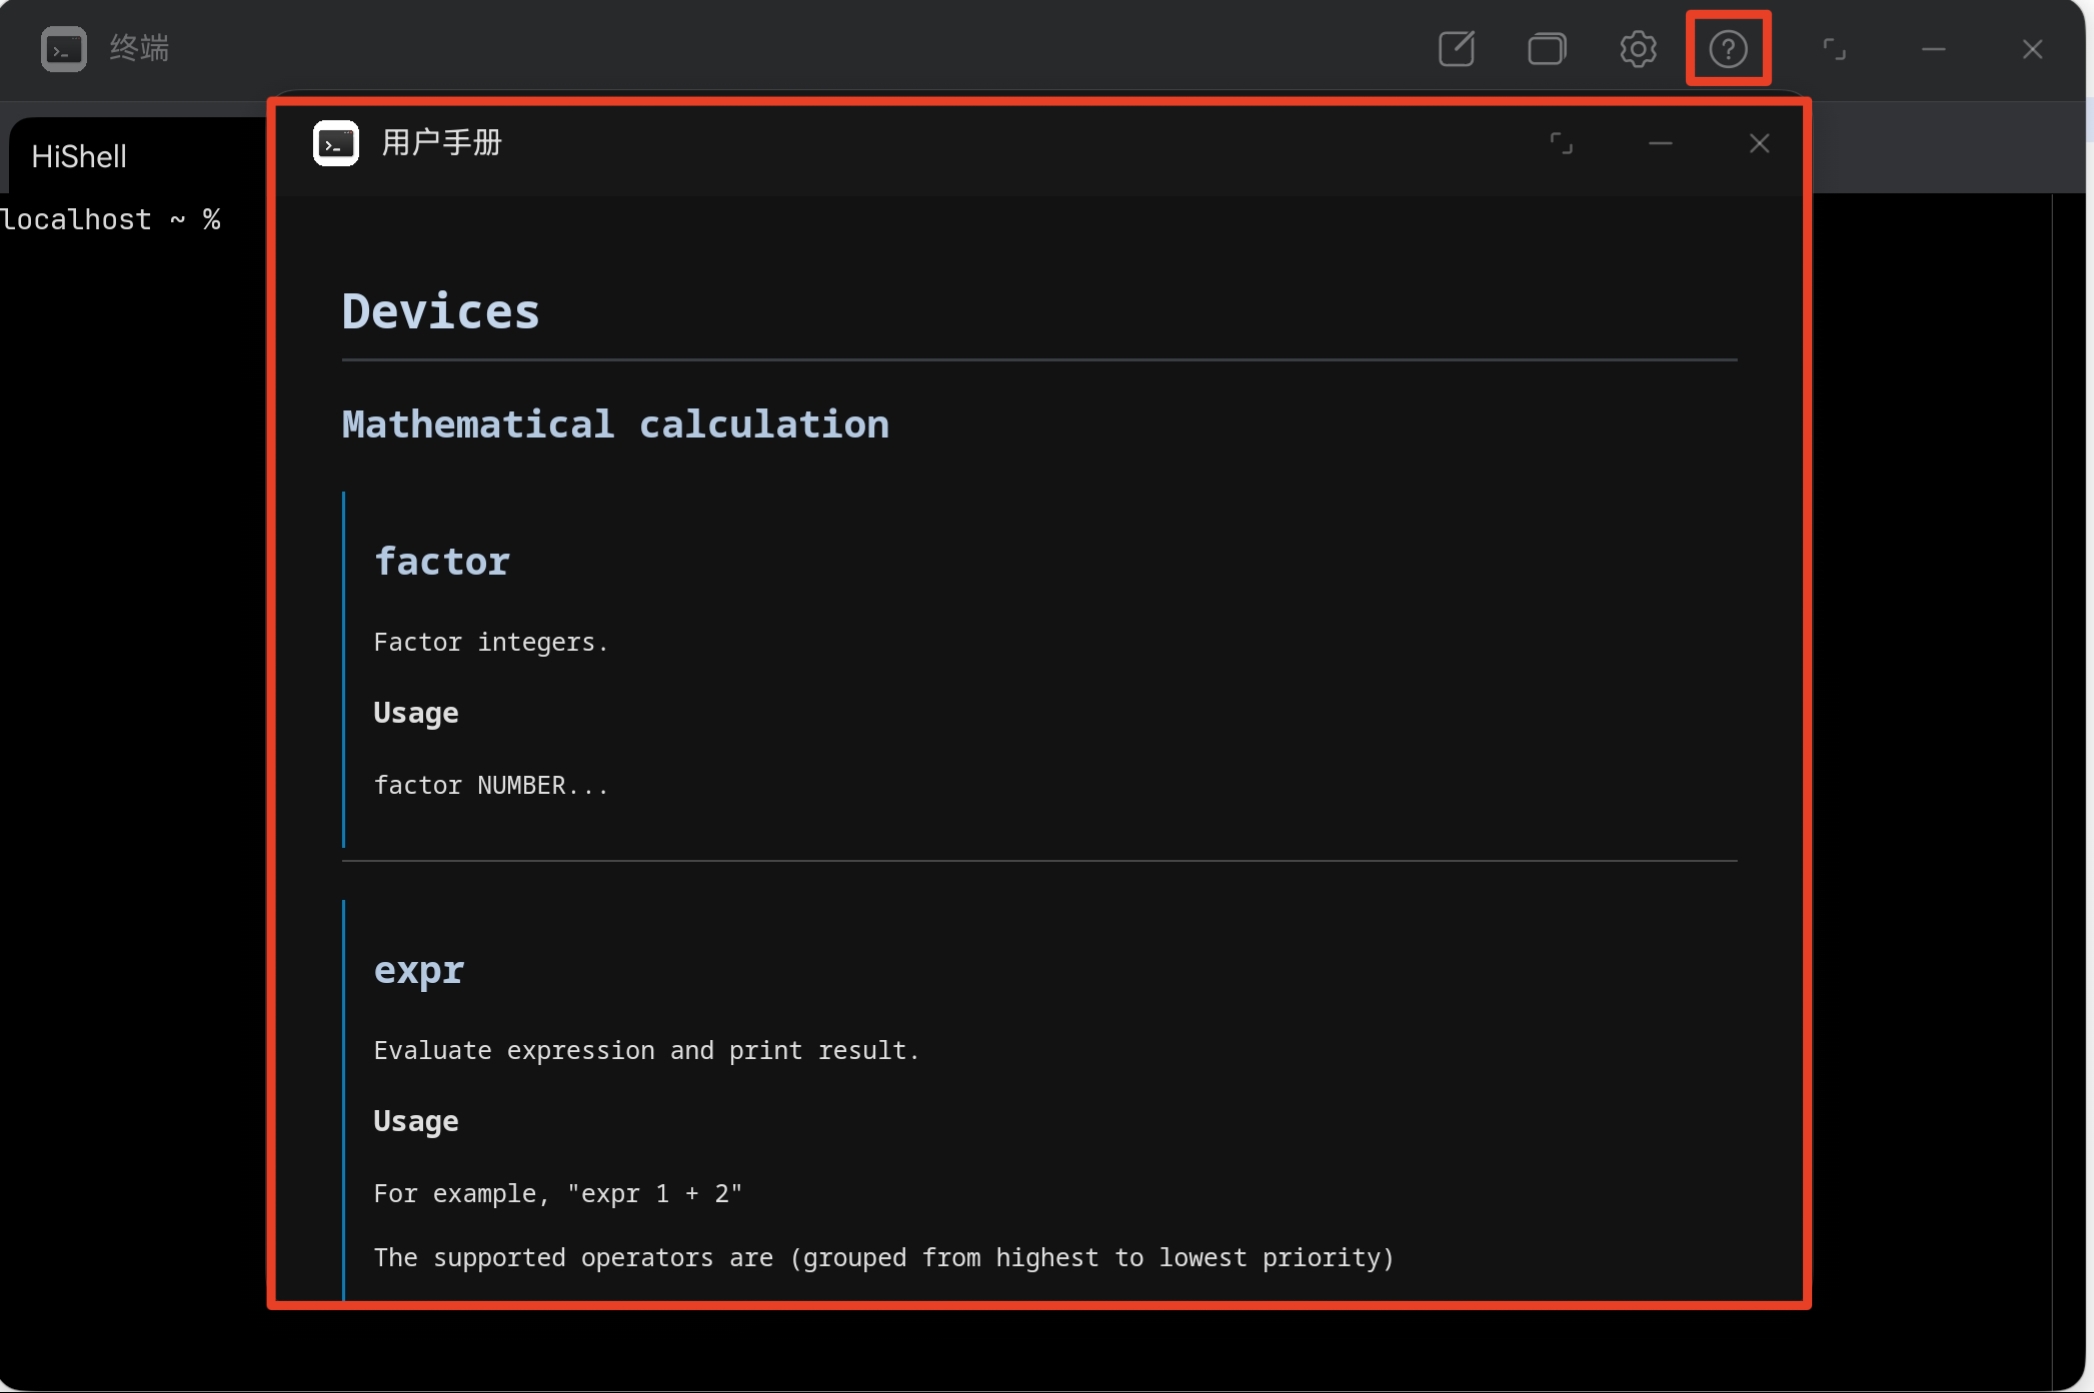Select the HiShell tab
The image size is (2094, 1393).
click(80, 157)
